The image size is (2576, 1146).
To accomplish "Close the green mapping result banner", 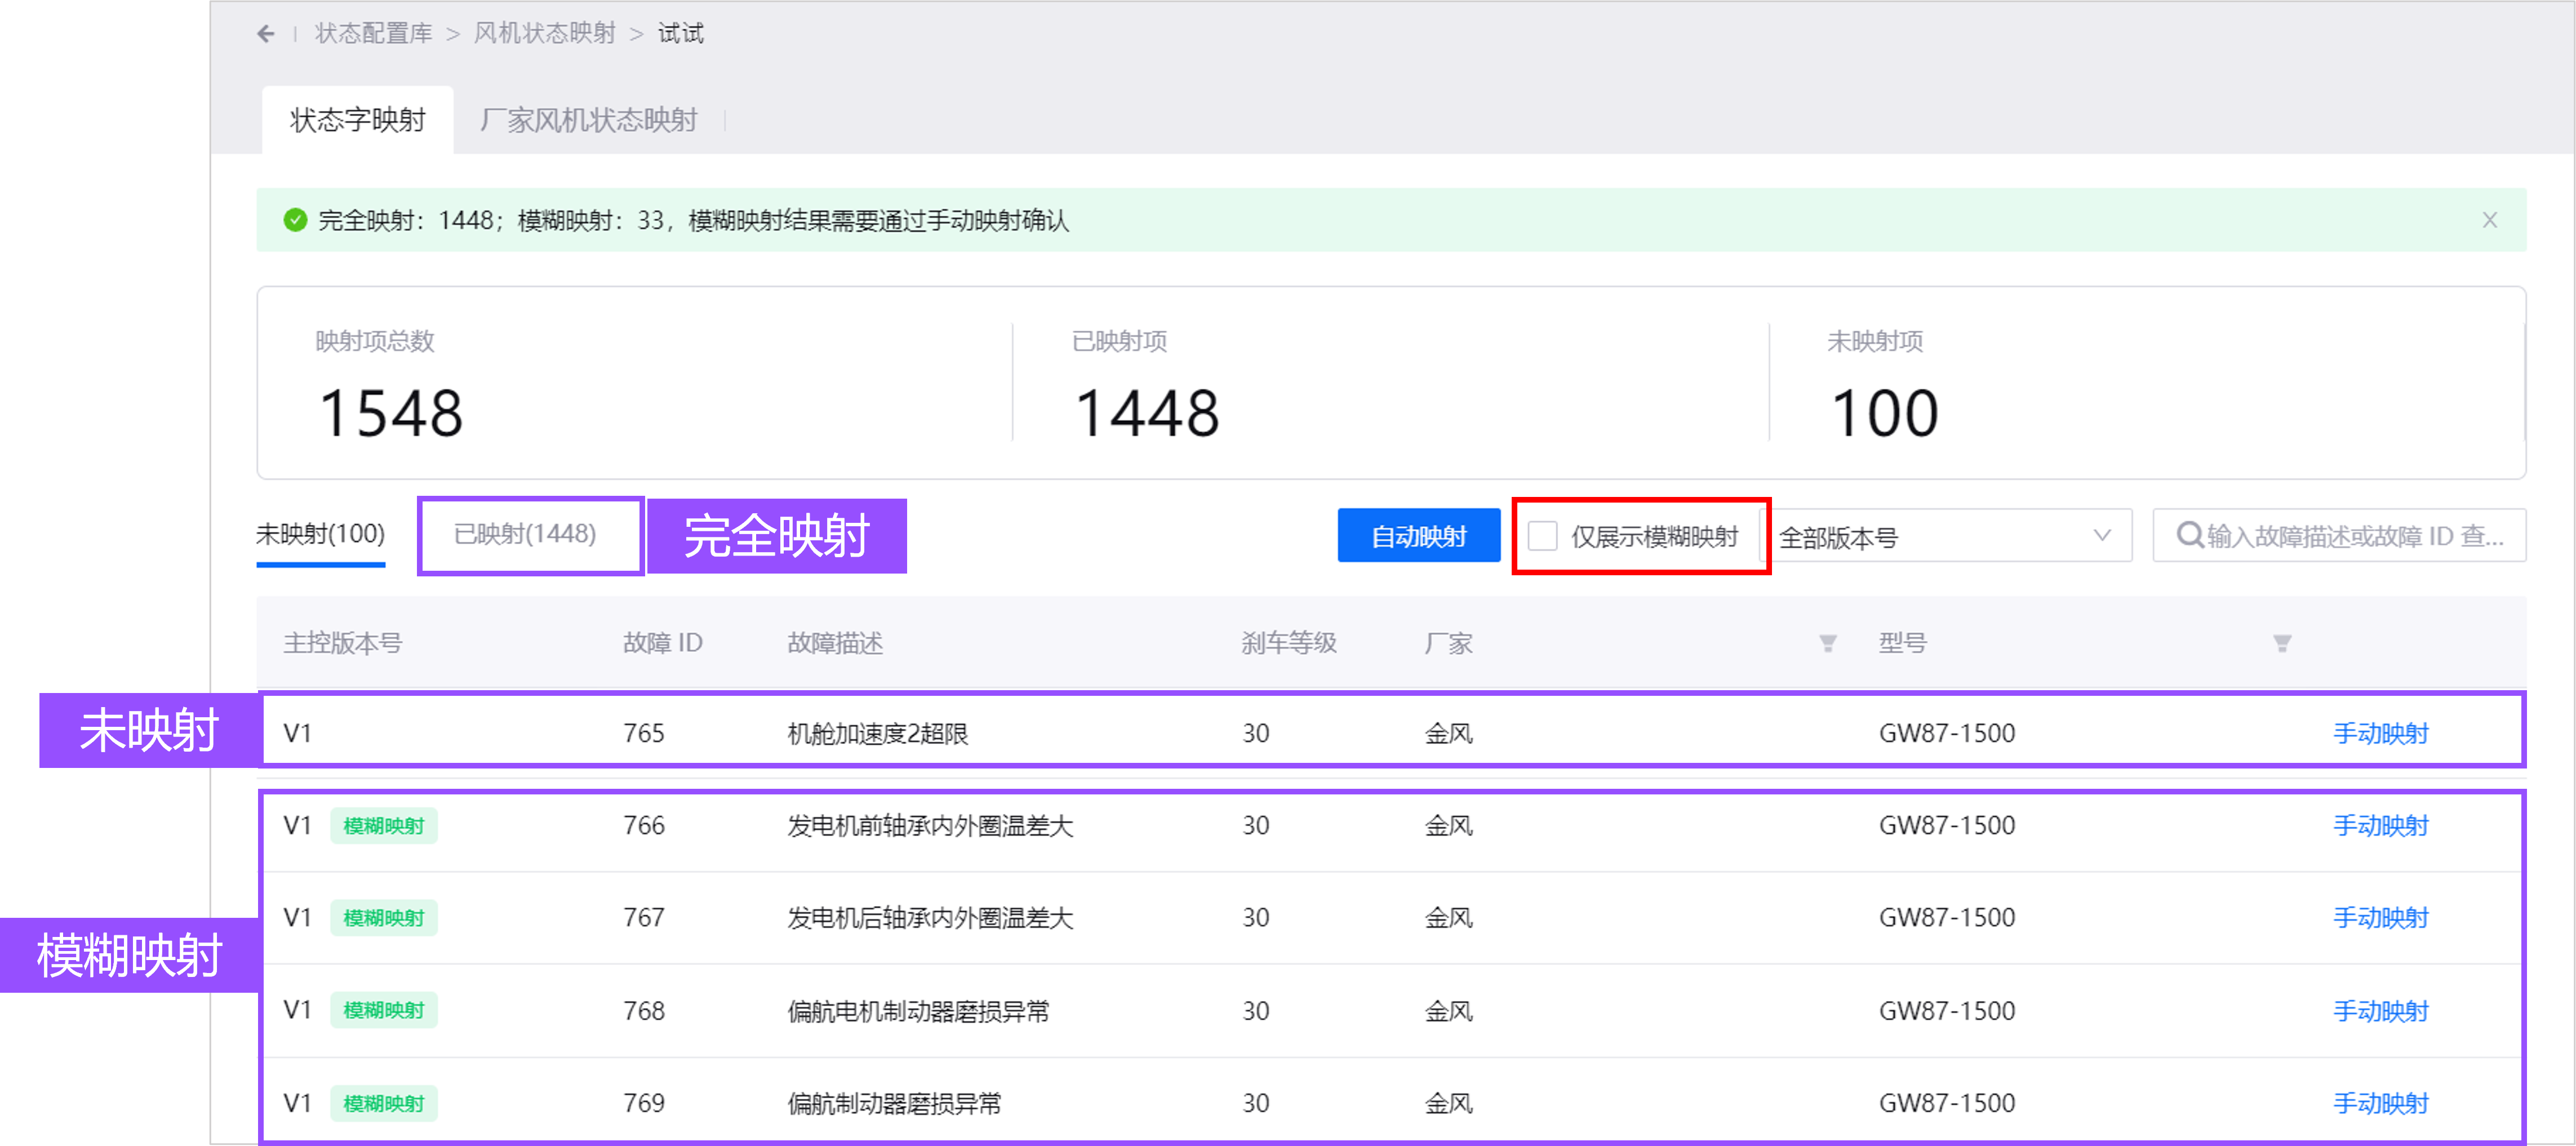I will [x=2489, y=220].
